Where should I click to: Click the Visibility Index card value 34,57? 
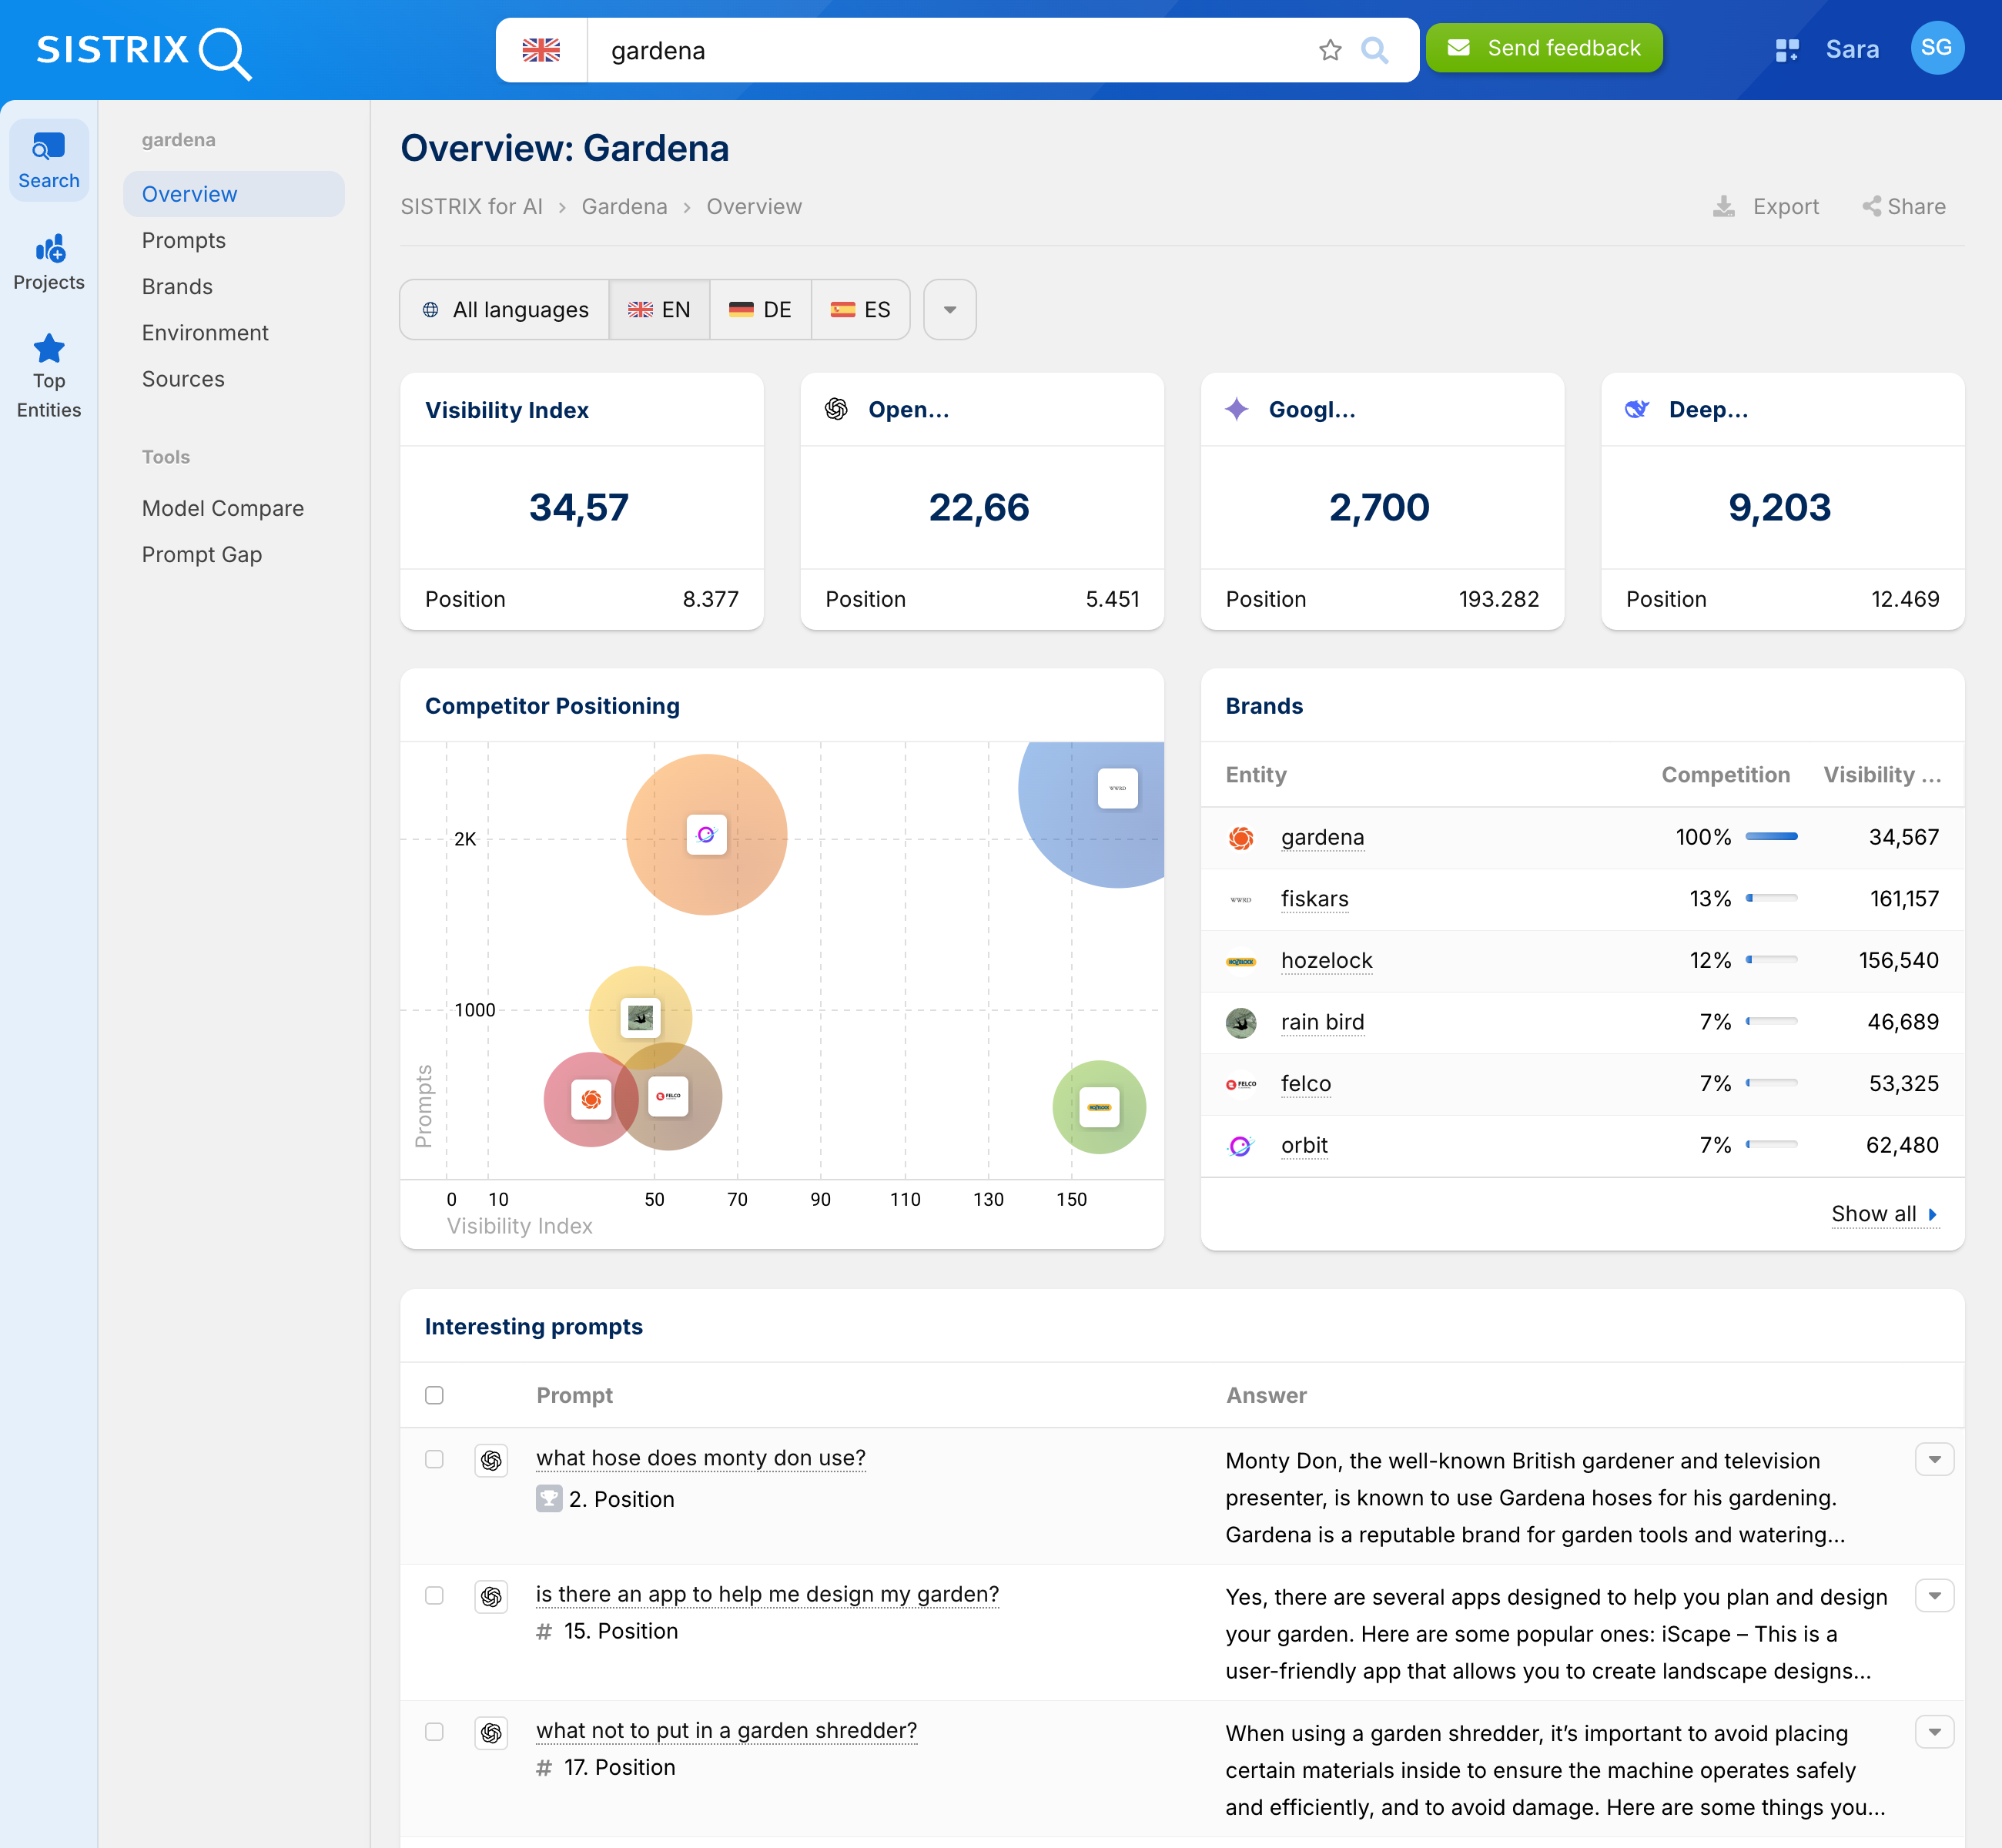(x=579, y=507)
